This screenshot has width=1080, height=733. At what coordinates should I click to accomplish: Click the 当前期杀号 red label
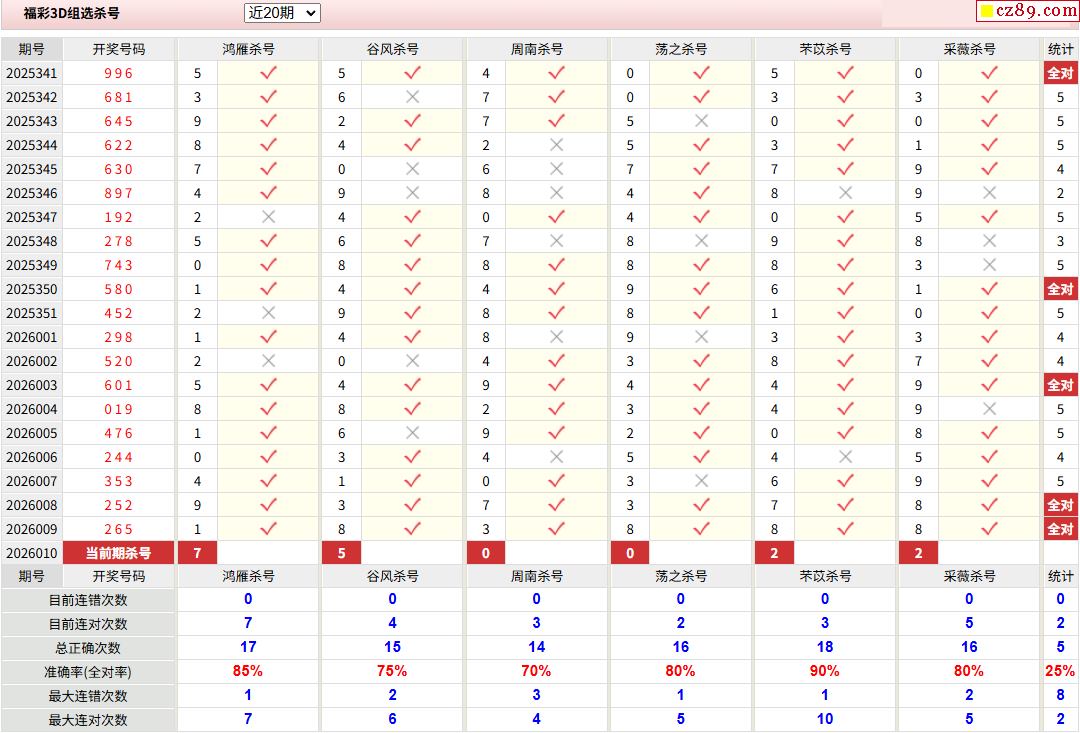(118, 553)
